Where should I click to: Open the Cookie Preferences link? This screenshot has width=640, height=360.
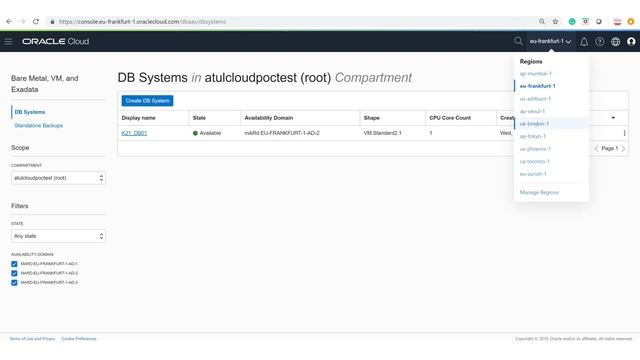tap(79, 339)
